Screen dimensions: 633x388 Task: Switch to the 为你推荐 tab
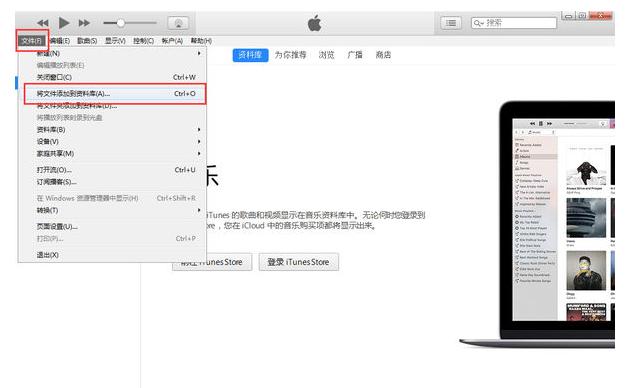pos(290,55)
